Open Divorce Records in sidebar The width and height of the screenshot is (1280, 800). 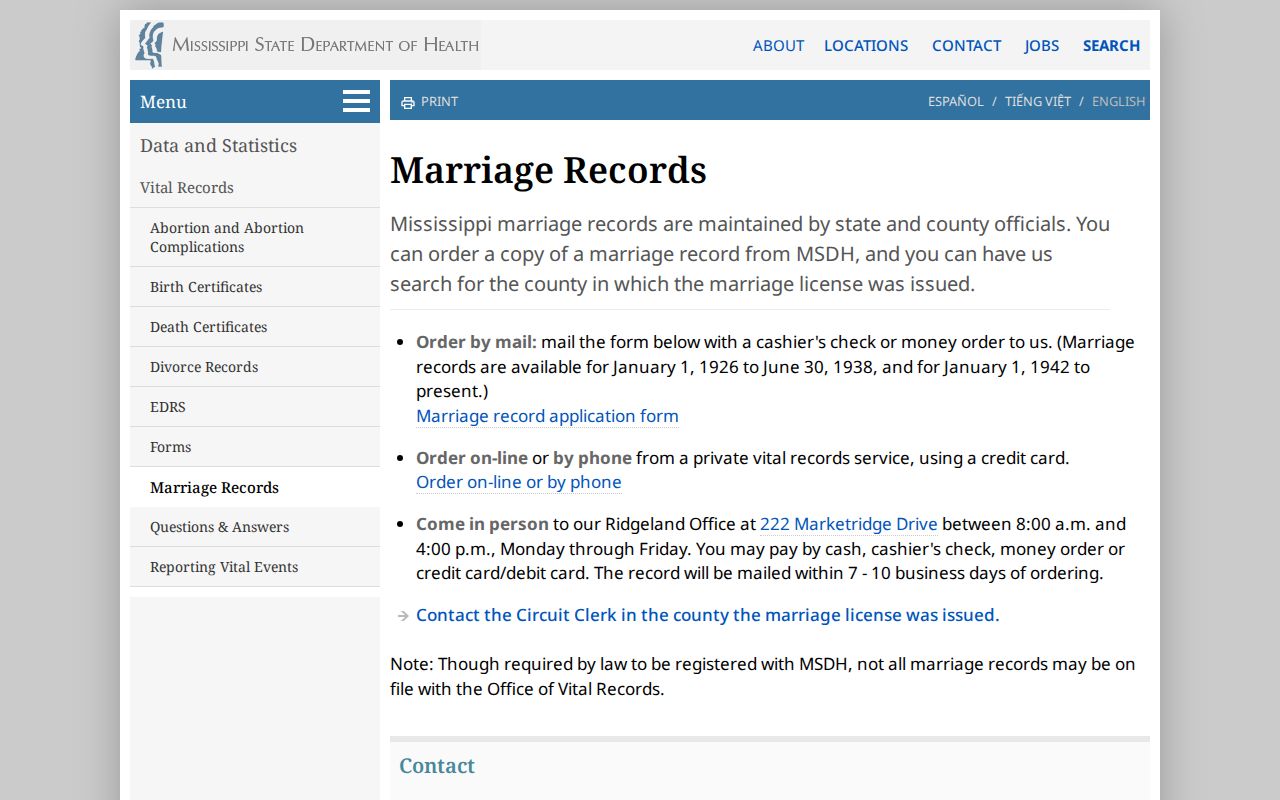tap(255, 367)
